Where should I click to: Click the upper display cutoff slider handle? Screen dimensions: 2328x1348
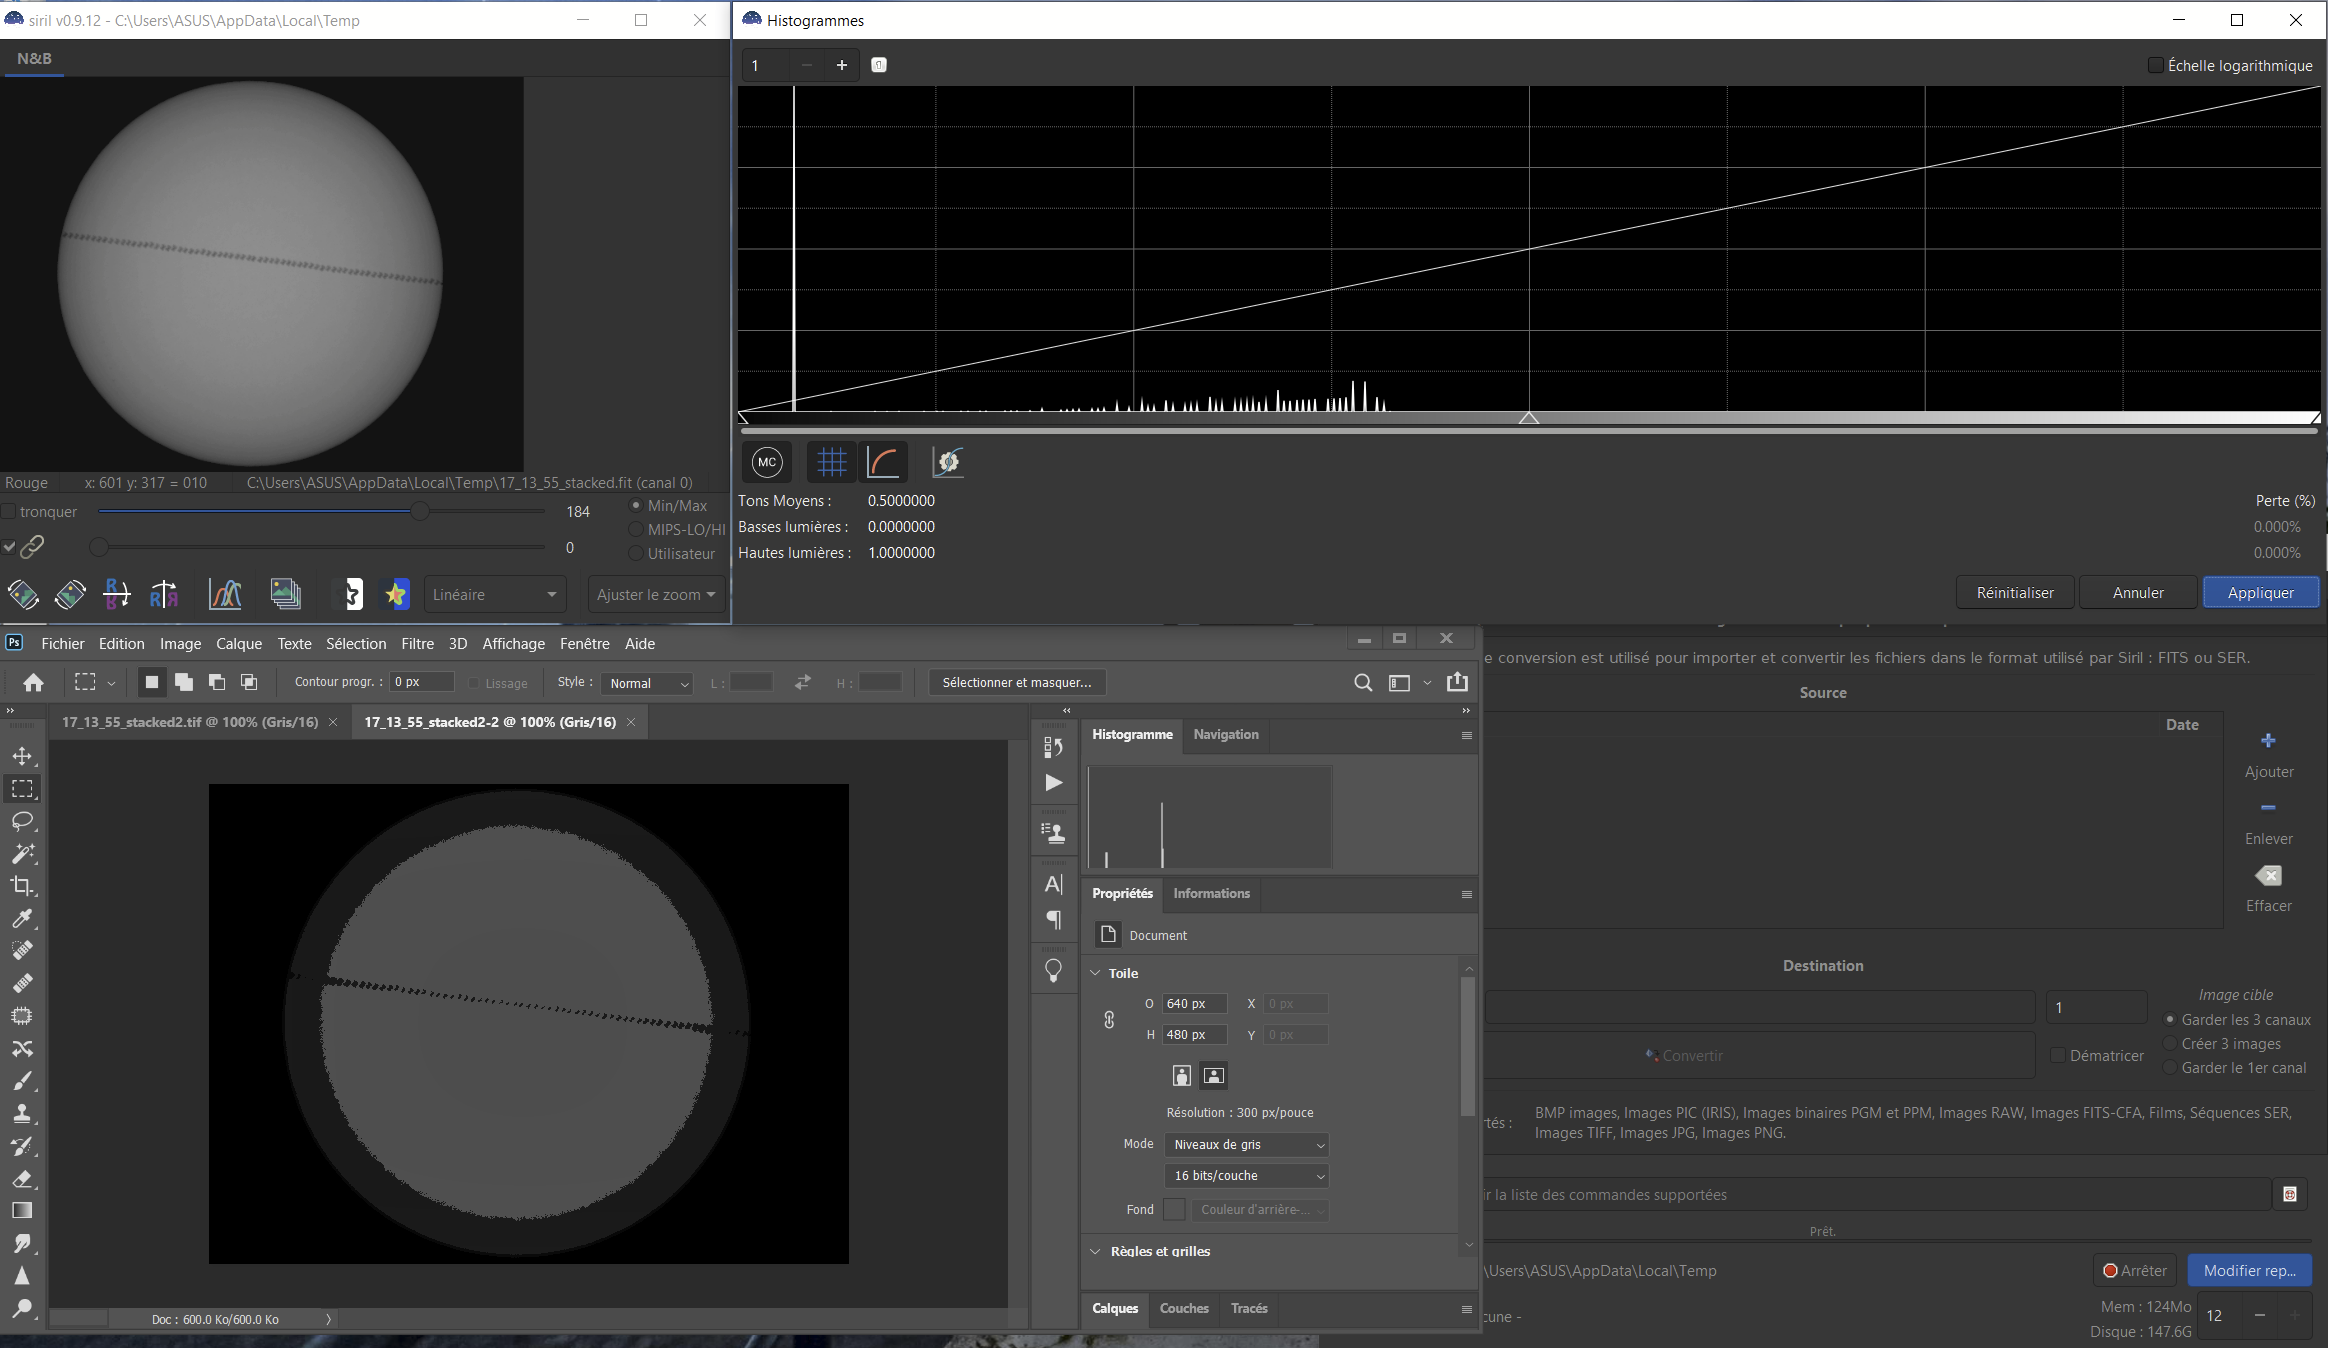420,511
